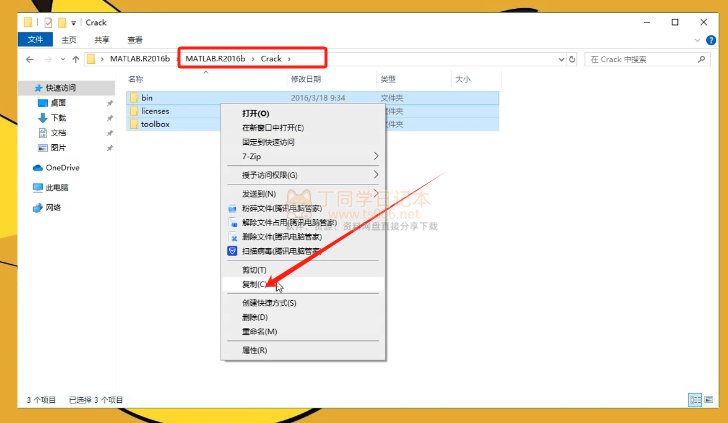Click the Up one level arrow
This screenshot has width=728, height=423.
[76, 59]
